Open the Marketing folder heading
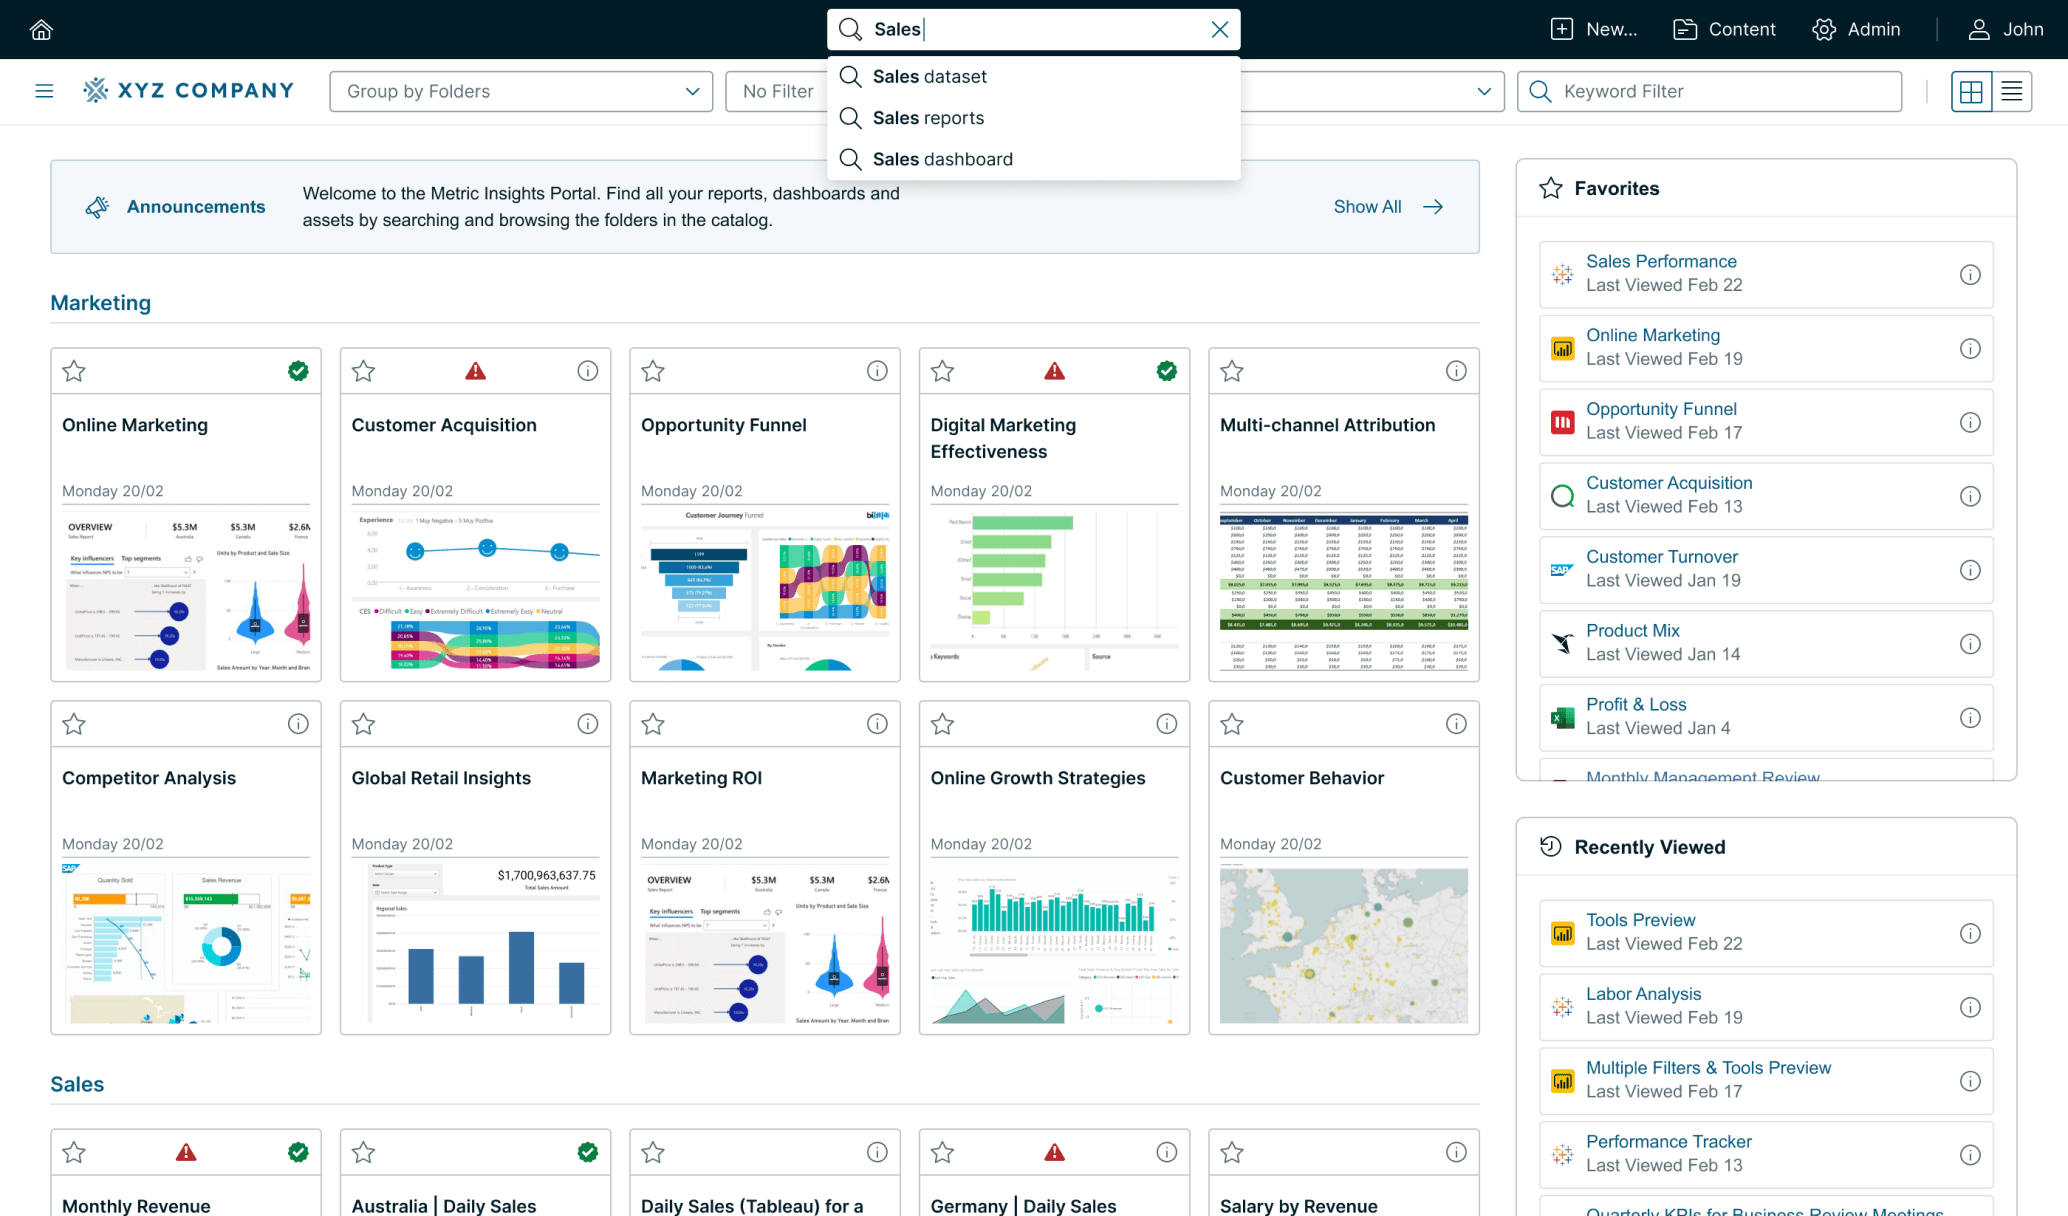 click(101, 303)
